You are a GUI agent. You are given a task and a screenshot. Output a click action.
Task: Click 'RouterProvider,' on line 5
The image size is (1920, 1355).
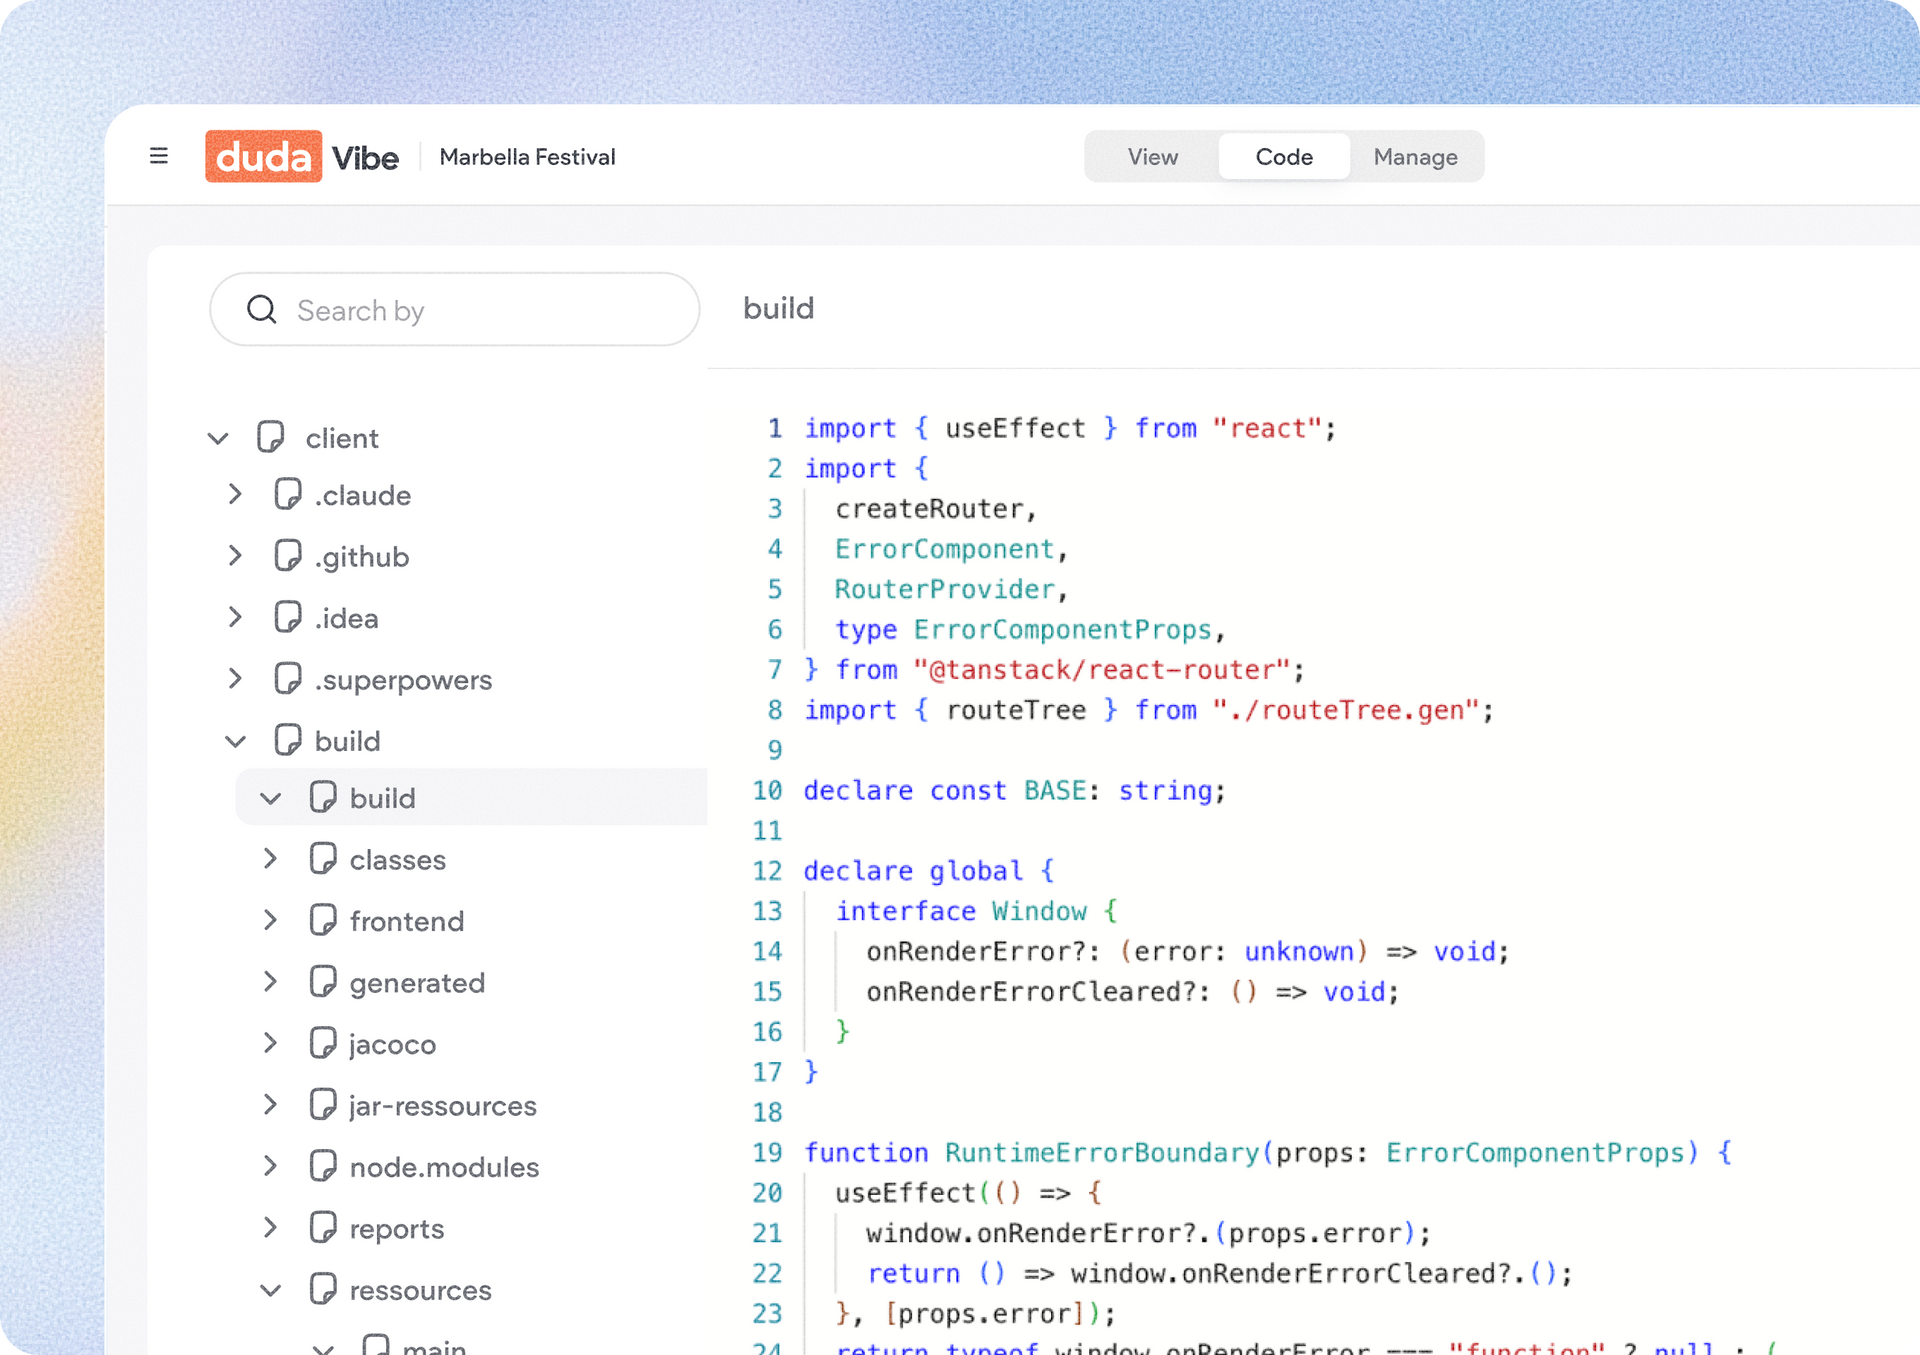click(x=952, y=589)
